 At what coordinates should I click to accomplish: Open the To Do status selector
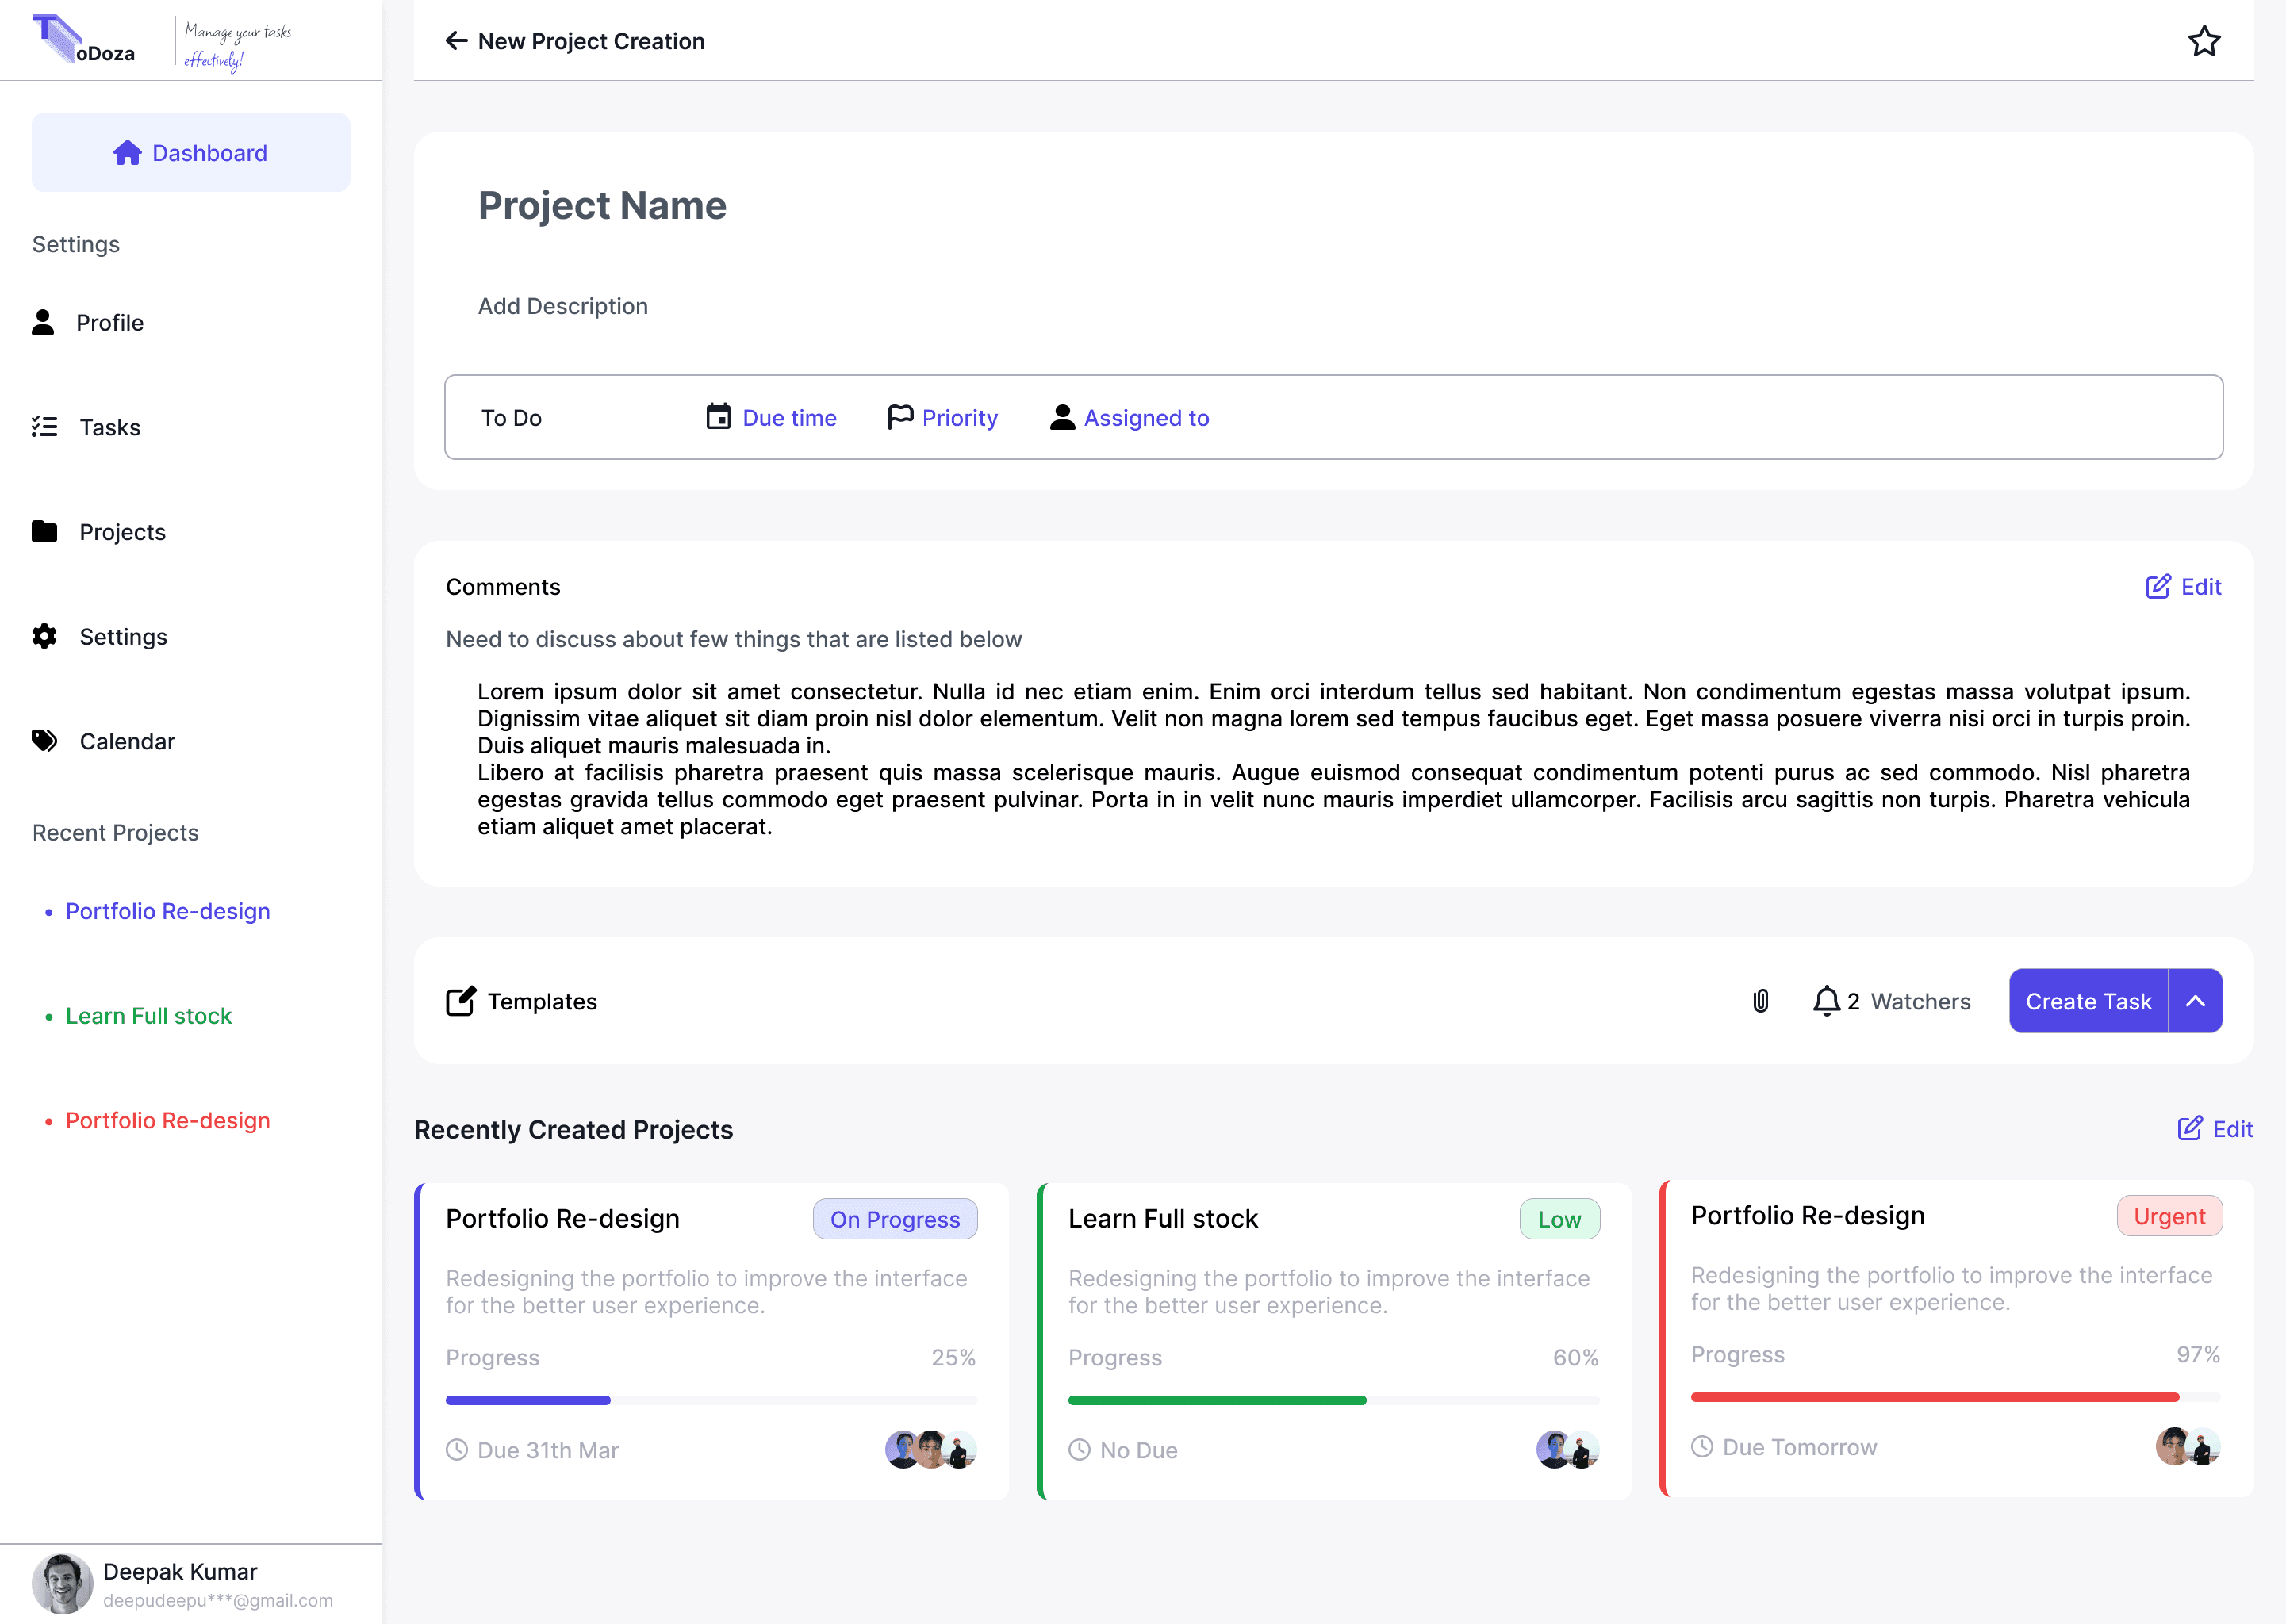(512, 418)
